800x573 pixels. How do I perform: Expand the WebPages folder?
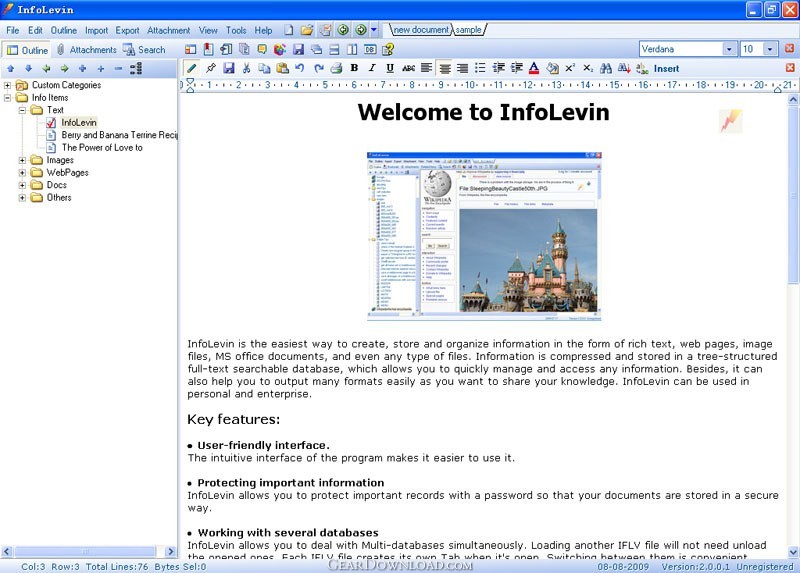pyautogui.click(x=22, y=172)
